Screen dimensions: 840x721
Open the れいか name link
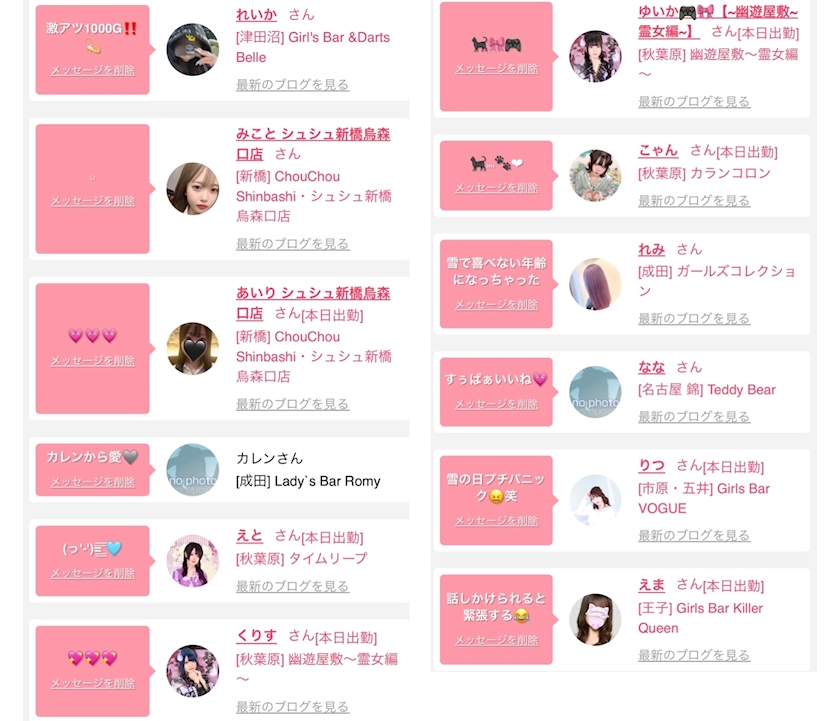(256, 14)
